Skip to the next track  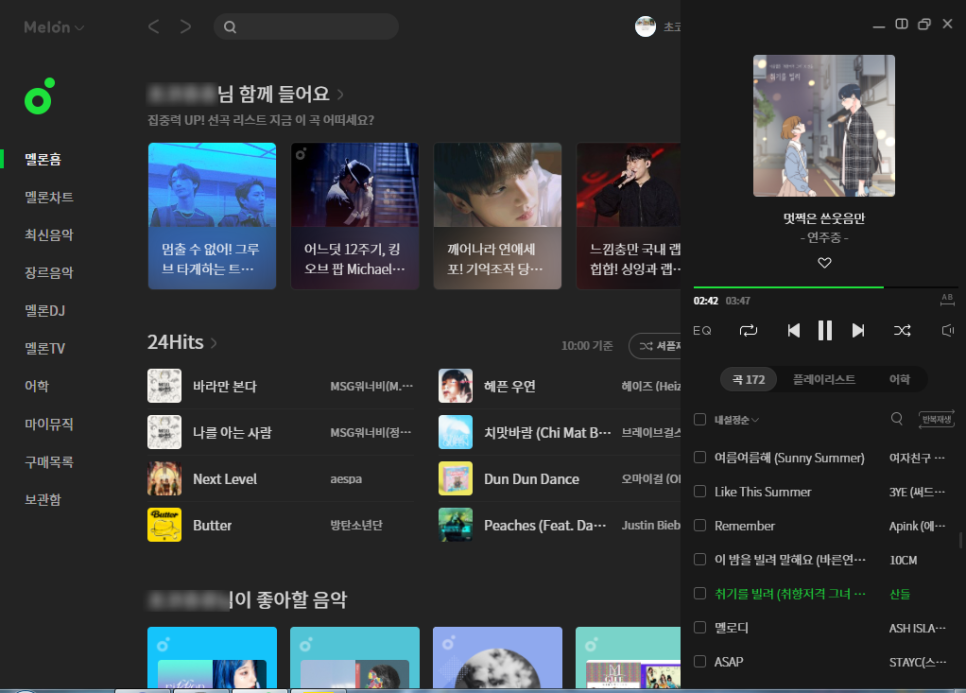(x=858, y=331)
